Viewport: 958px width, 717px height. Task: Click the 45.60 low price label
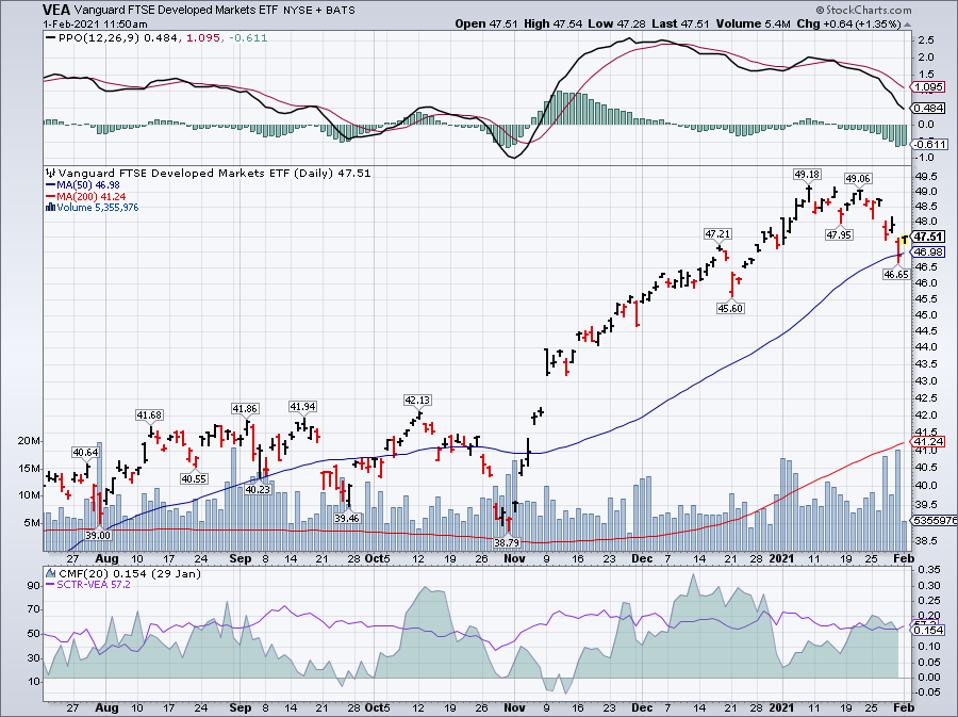(x=730, y=308)
